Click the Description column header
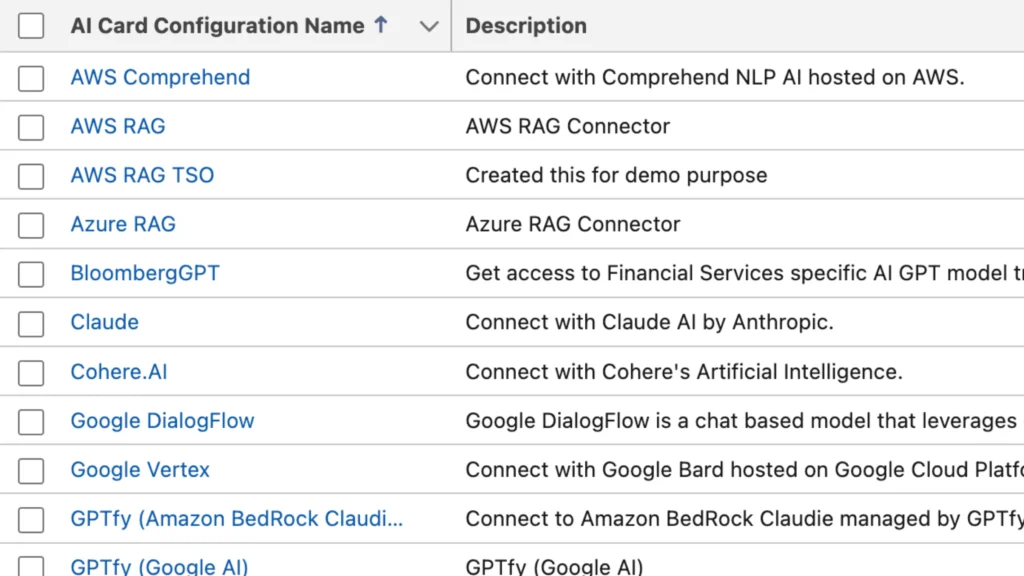 click(x=526, y=25)
